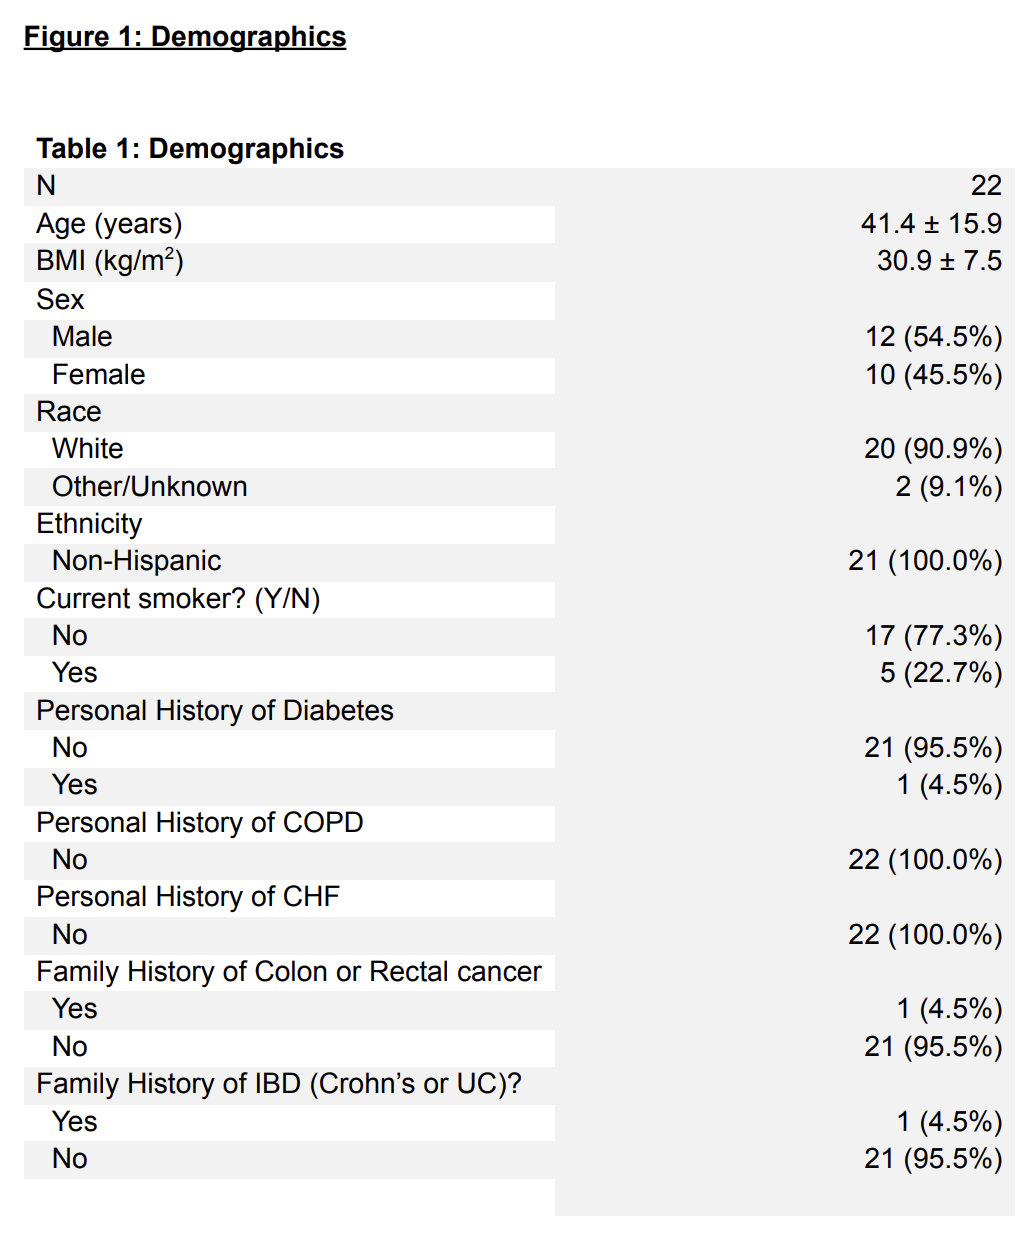Click the N value 22

click(985, 186)
